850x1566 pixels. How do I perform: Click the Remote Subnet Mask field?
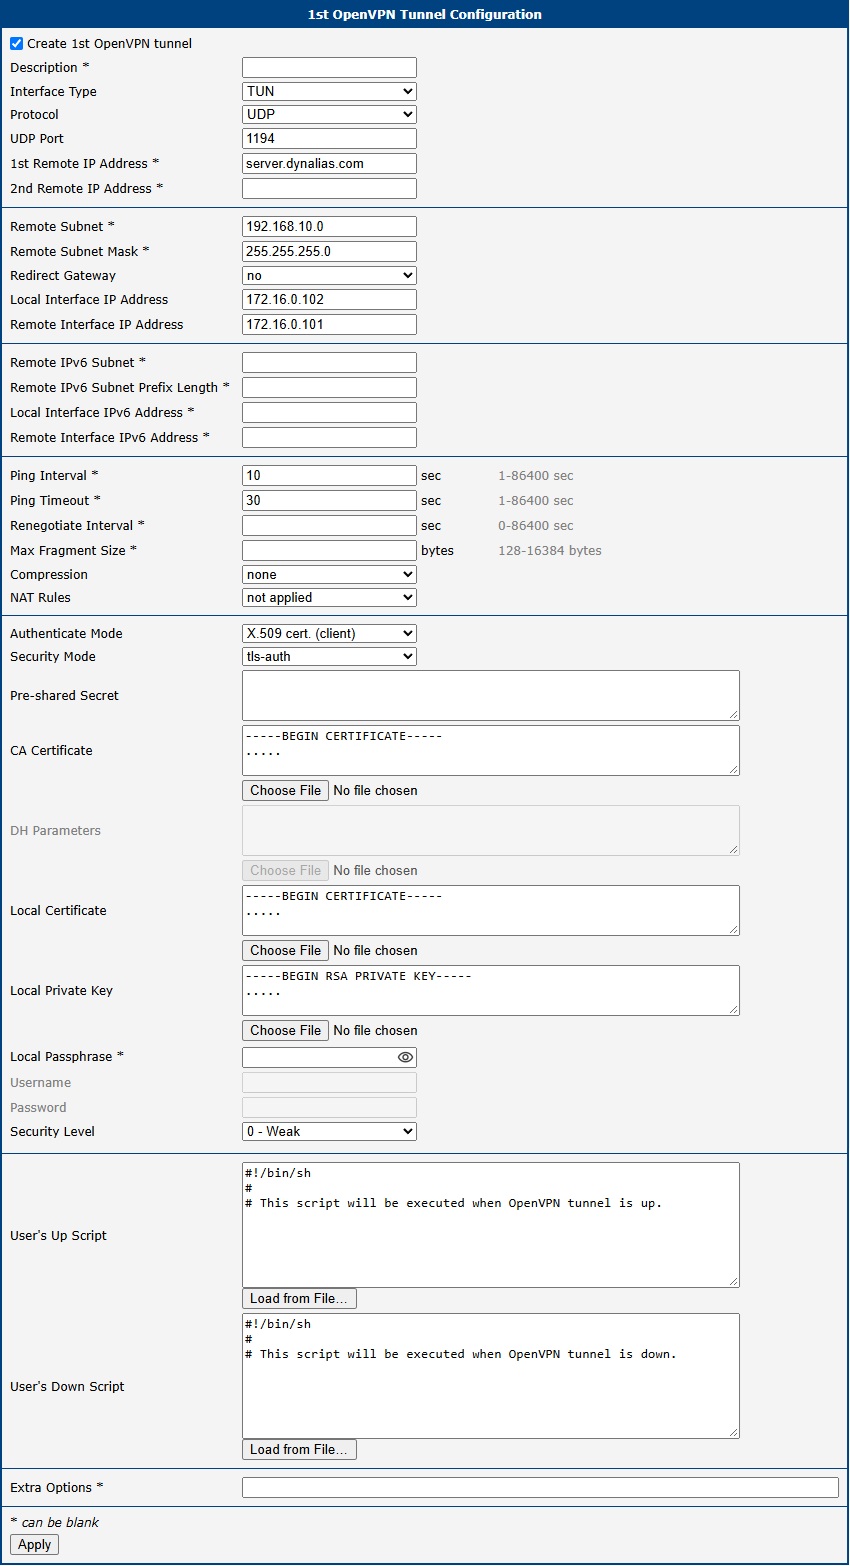329,251
